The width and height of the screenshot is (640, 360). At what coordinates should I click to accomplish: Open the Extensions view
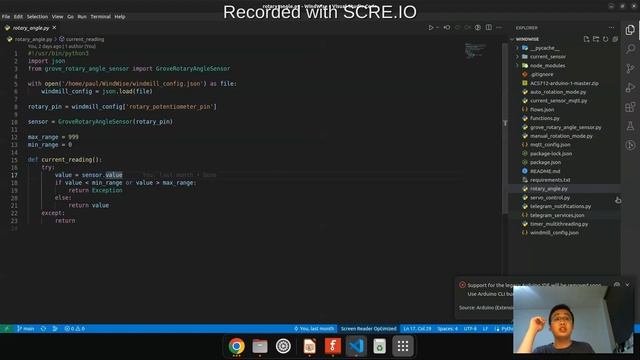tap(630, 107)
